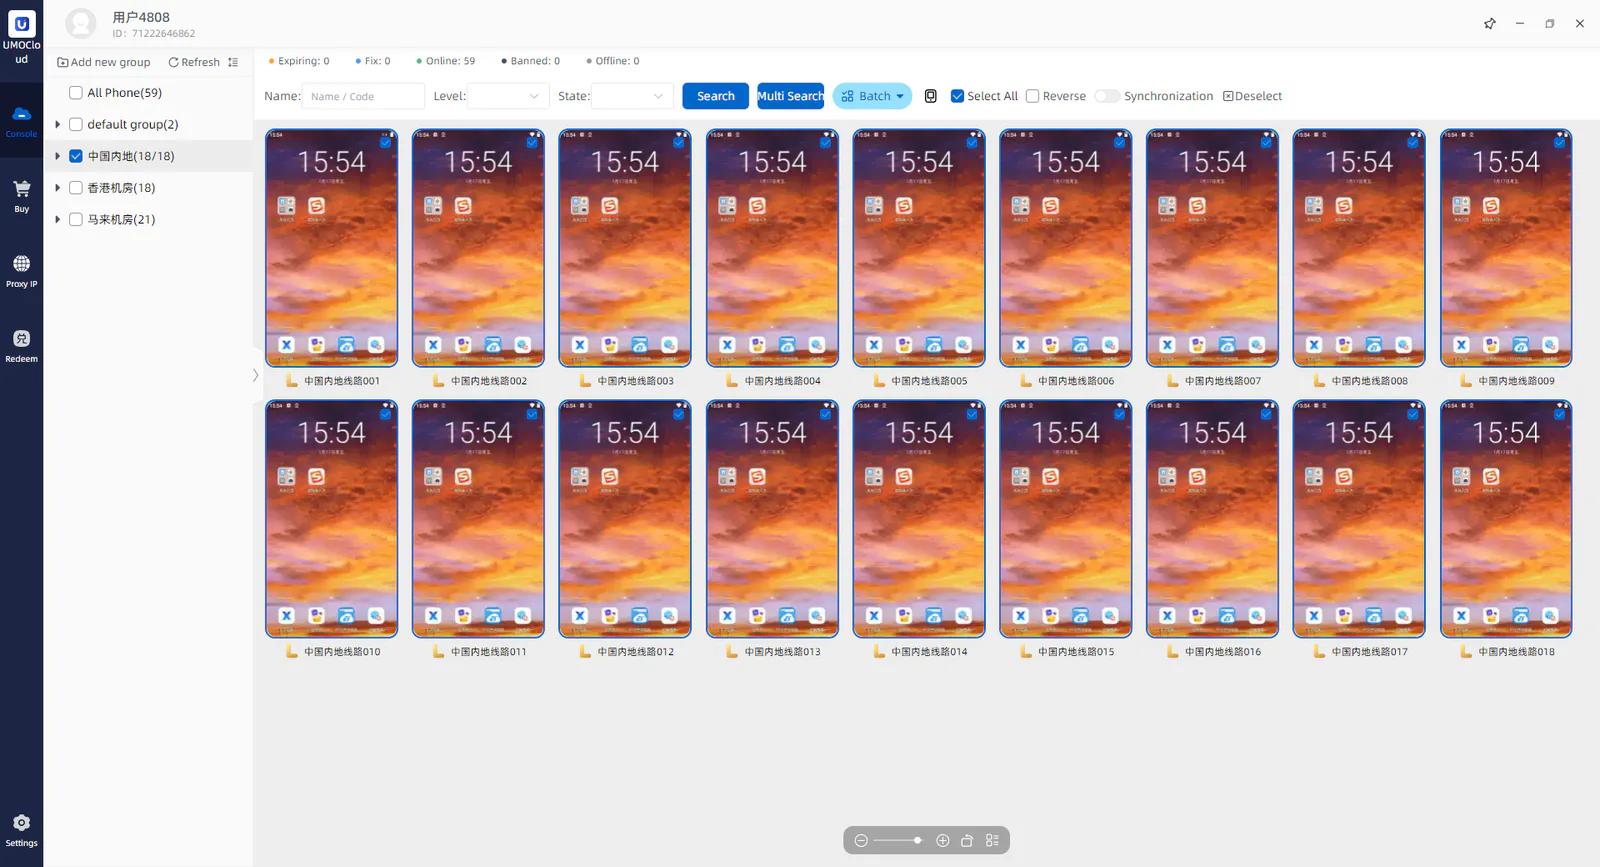1600x867 pixels.
Task: Click the label 中国内地线路007
Action: (1223, 381)
